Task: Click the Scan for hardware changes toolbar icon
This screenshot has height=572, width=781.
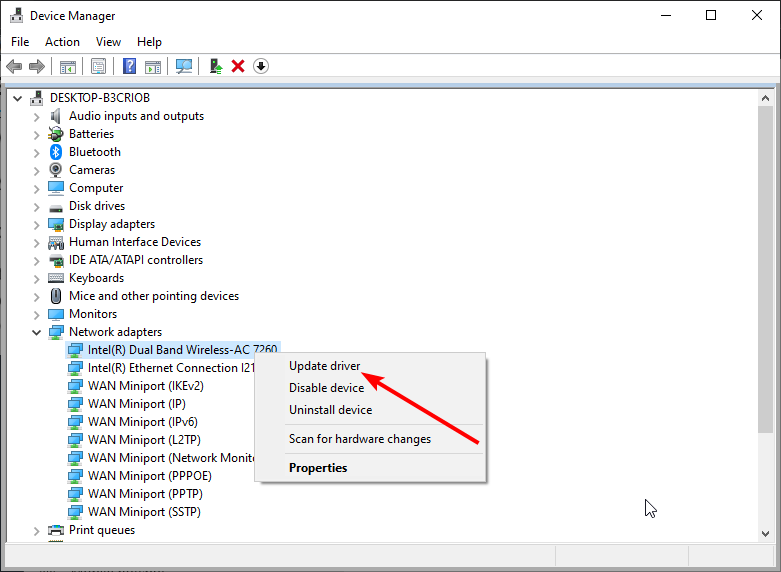Action: [x=184, y=66]
